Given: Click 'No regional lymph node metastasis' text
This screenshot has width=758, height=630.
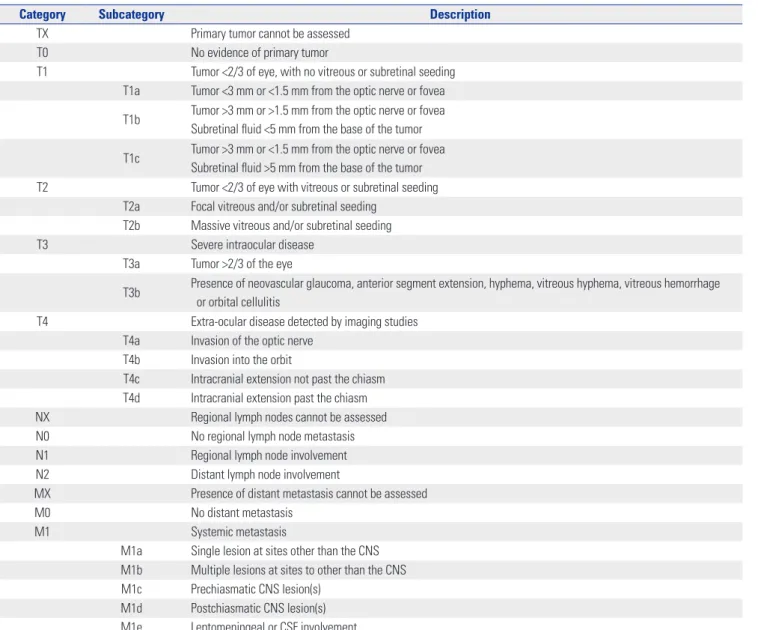Looking at the screenshot, I should (x=273, y=436).
